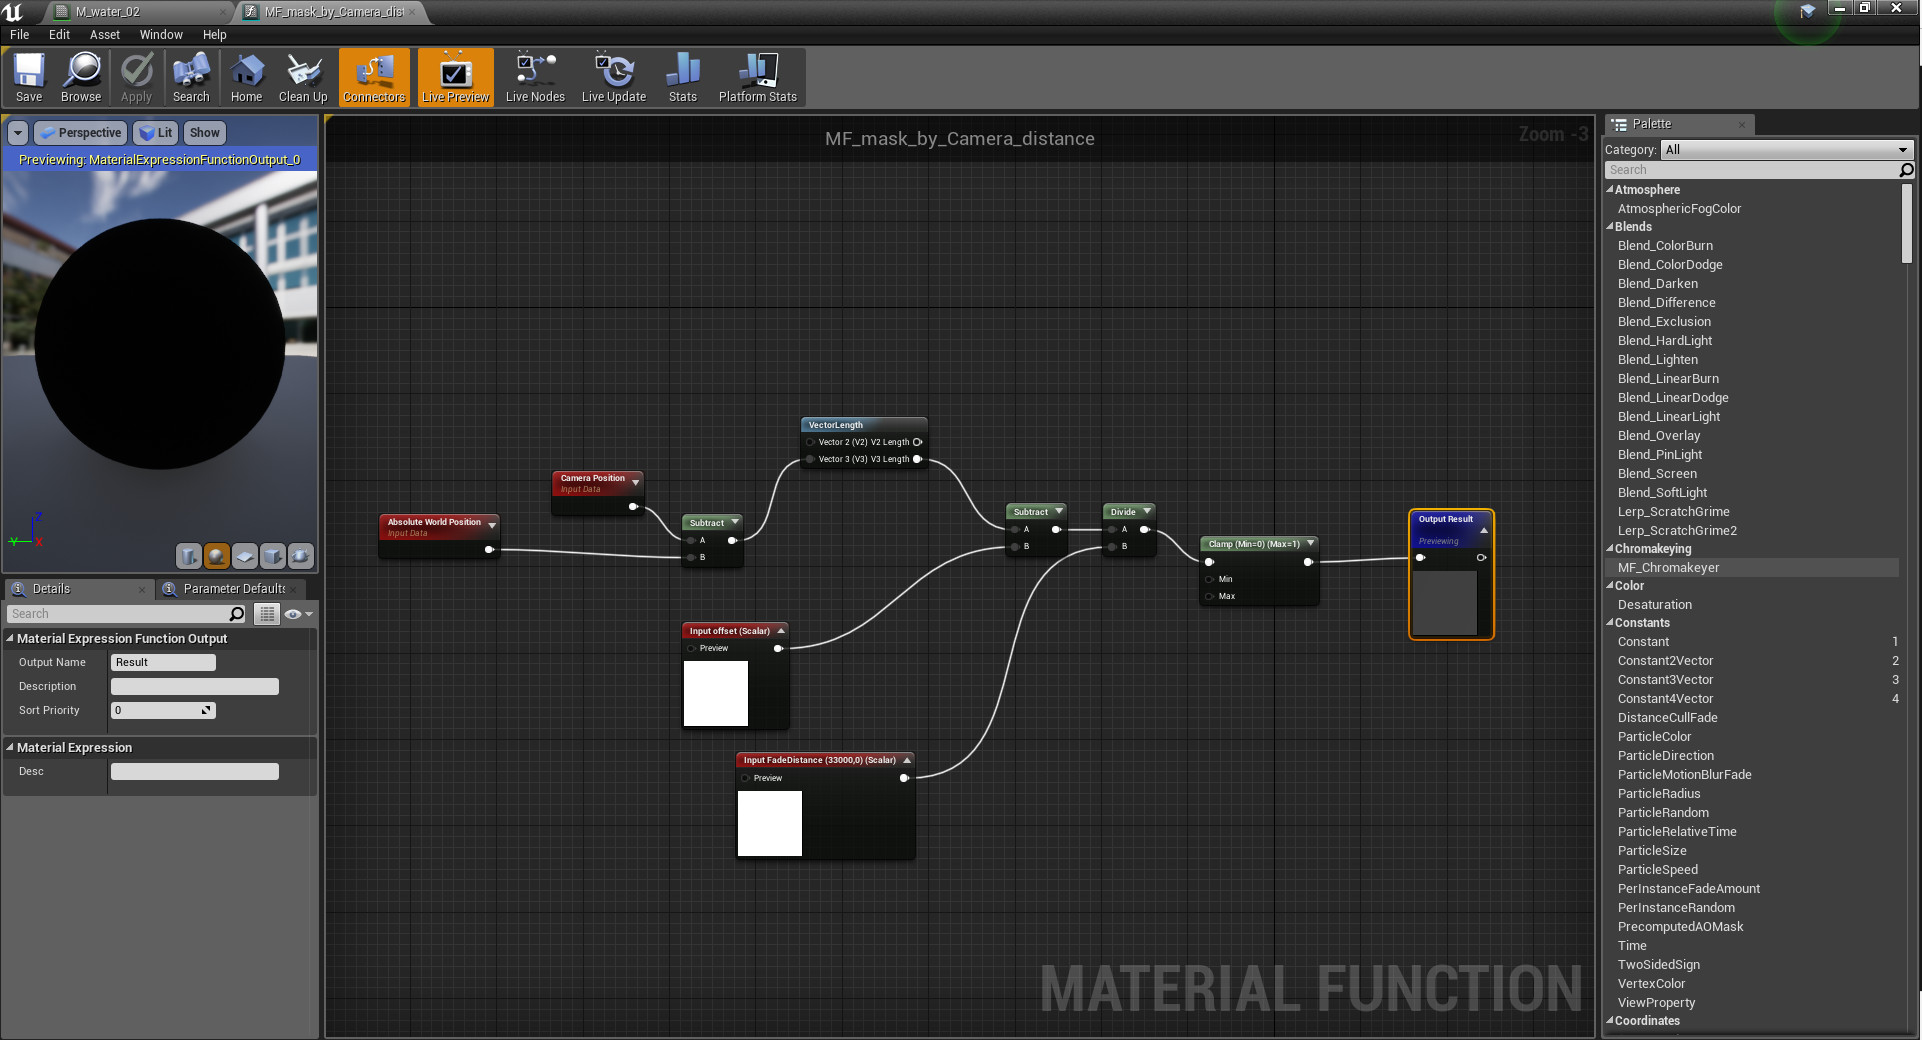The width and height of the screenshot is (1922, 1040).
Task: Toggle the Connectors button in the toolbar
Action: pyautogui.click(x=373, y=77)
